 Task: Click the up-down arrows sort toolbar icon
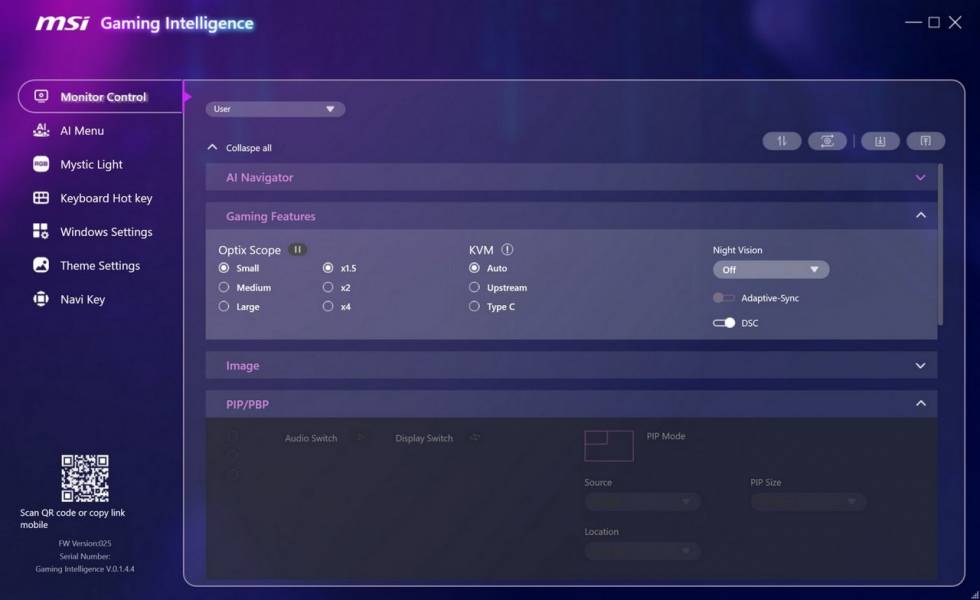tap(781, 141)
